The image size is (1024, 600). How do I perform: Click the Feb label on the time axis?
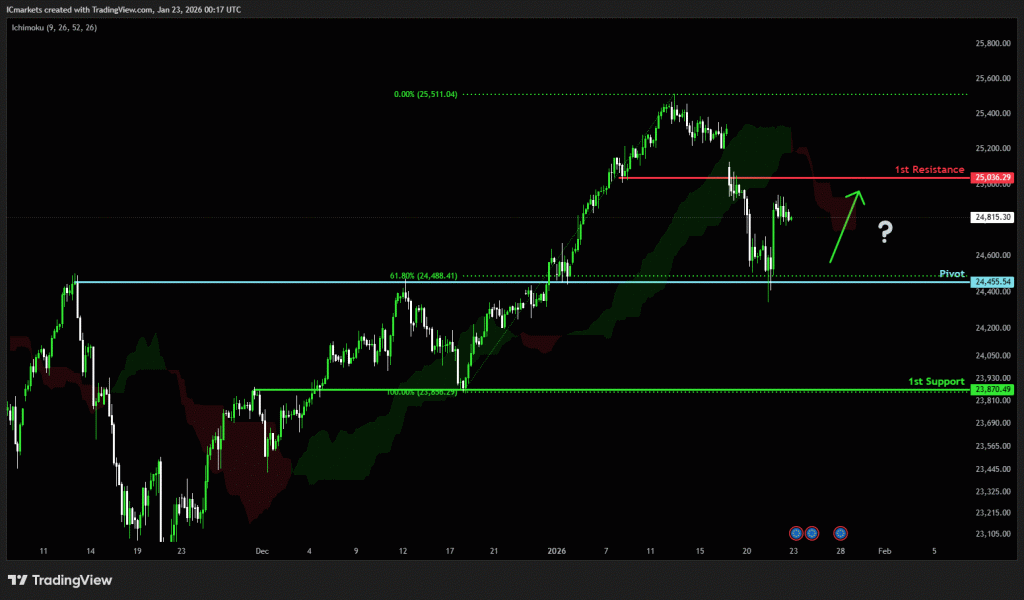tap(883, 550)
